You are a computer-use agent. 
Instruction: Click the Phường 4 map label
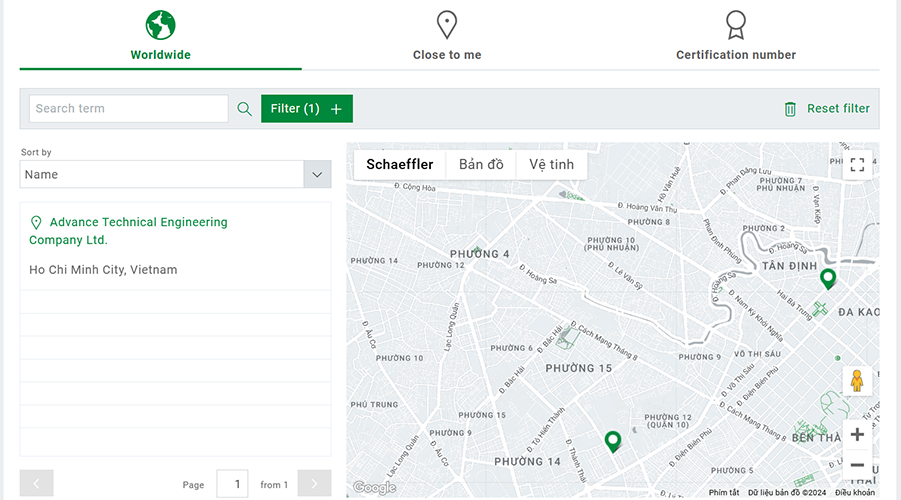(479, 254)
